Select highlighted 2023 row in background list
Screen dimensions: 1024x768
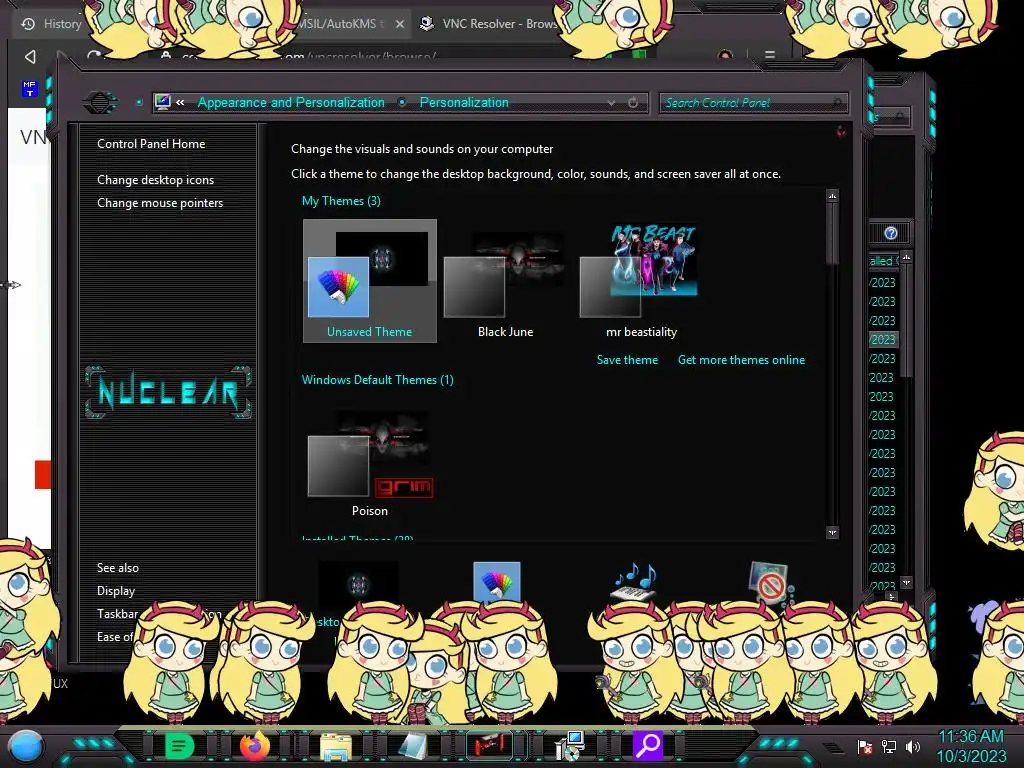883,340
